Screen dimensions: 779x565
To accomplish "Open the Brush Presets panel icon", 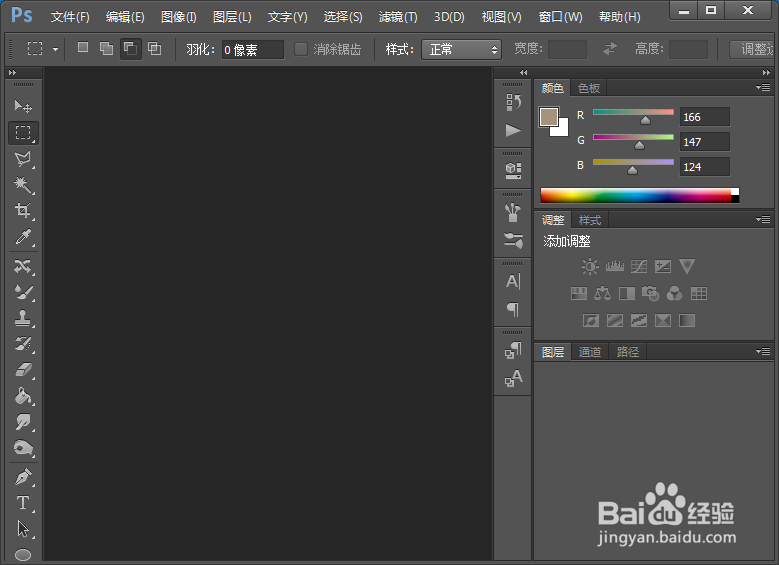I will 513,241.
